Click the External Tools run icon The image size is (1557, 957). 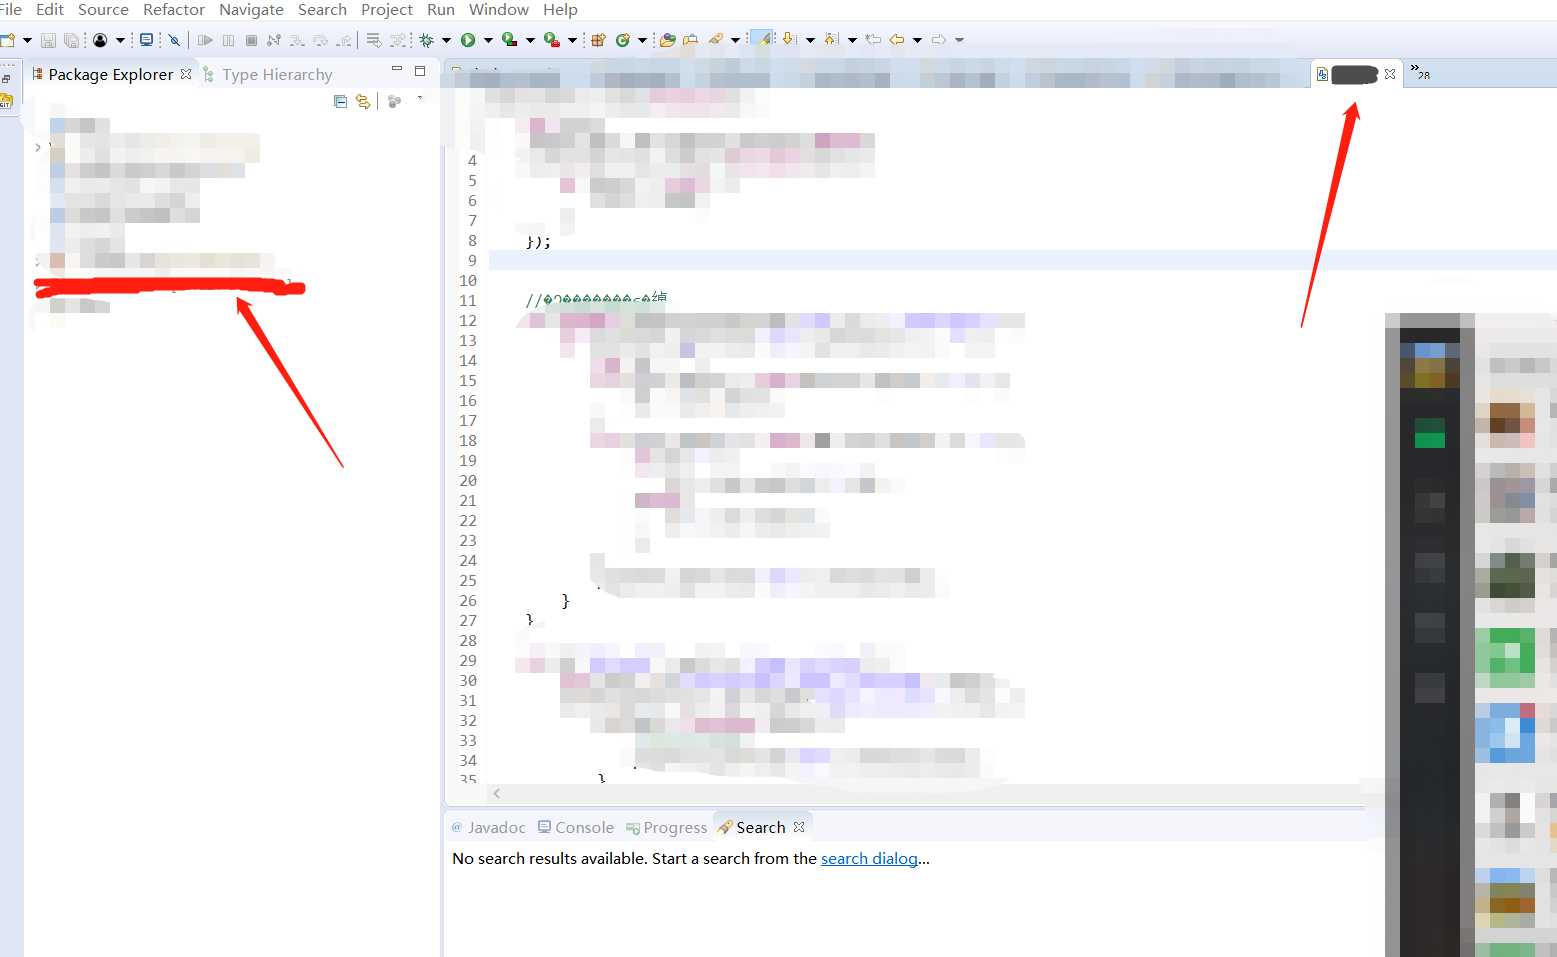tap(551, 40)
